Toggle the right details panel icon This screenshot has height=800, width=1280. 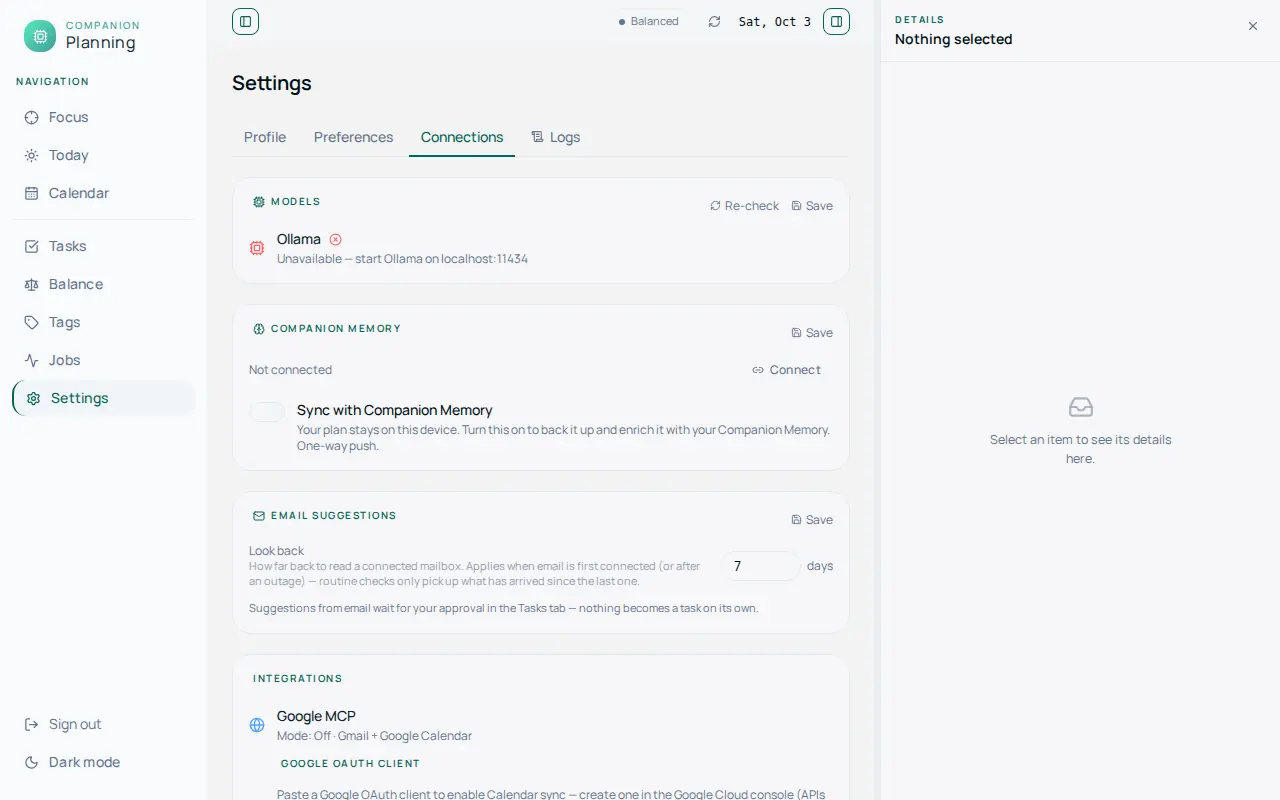point(836,21)
